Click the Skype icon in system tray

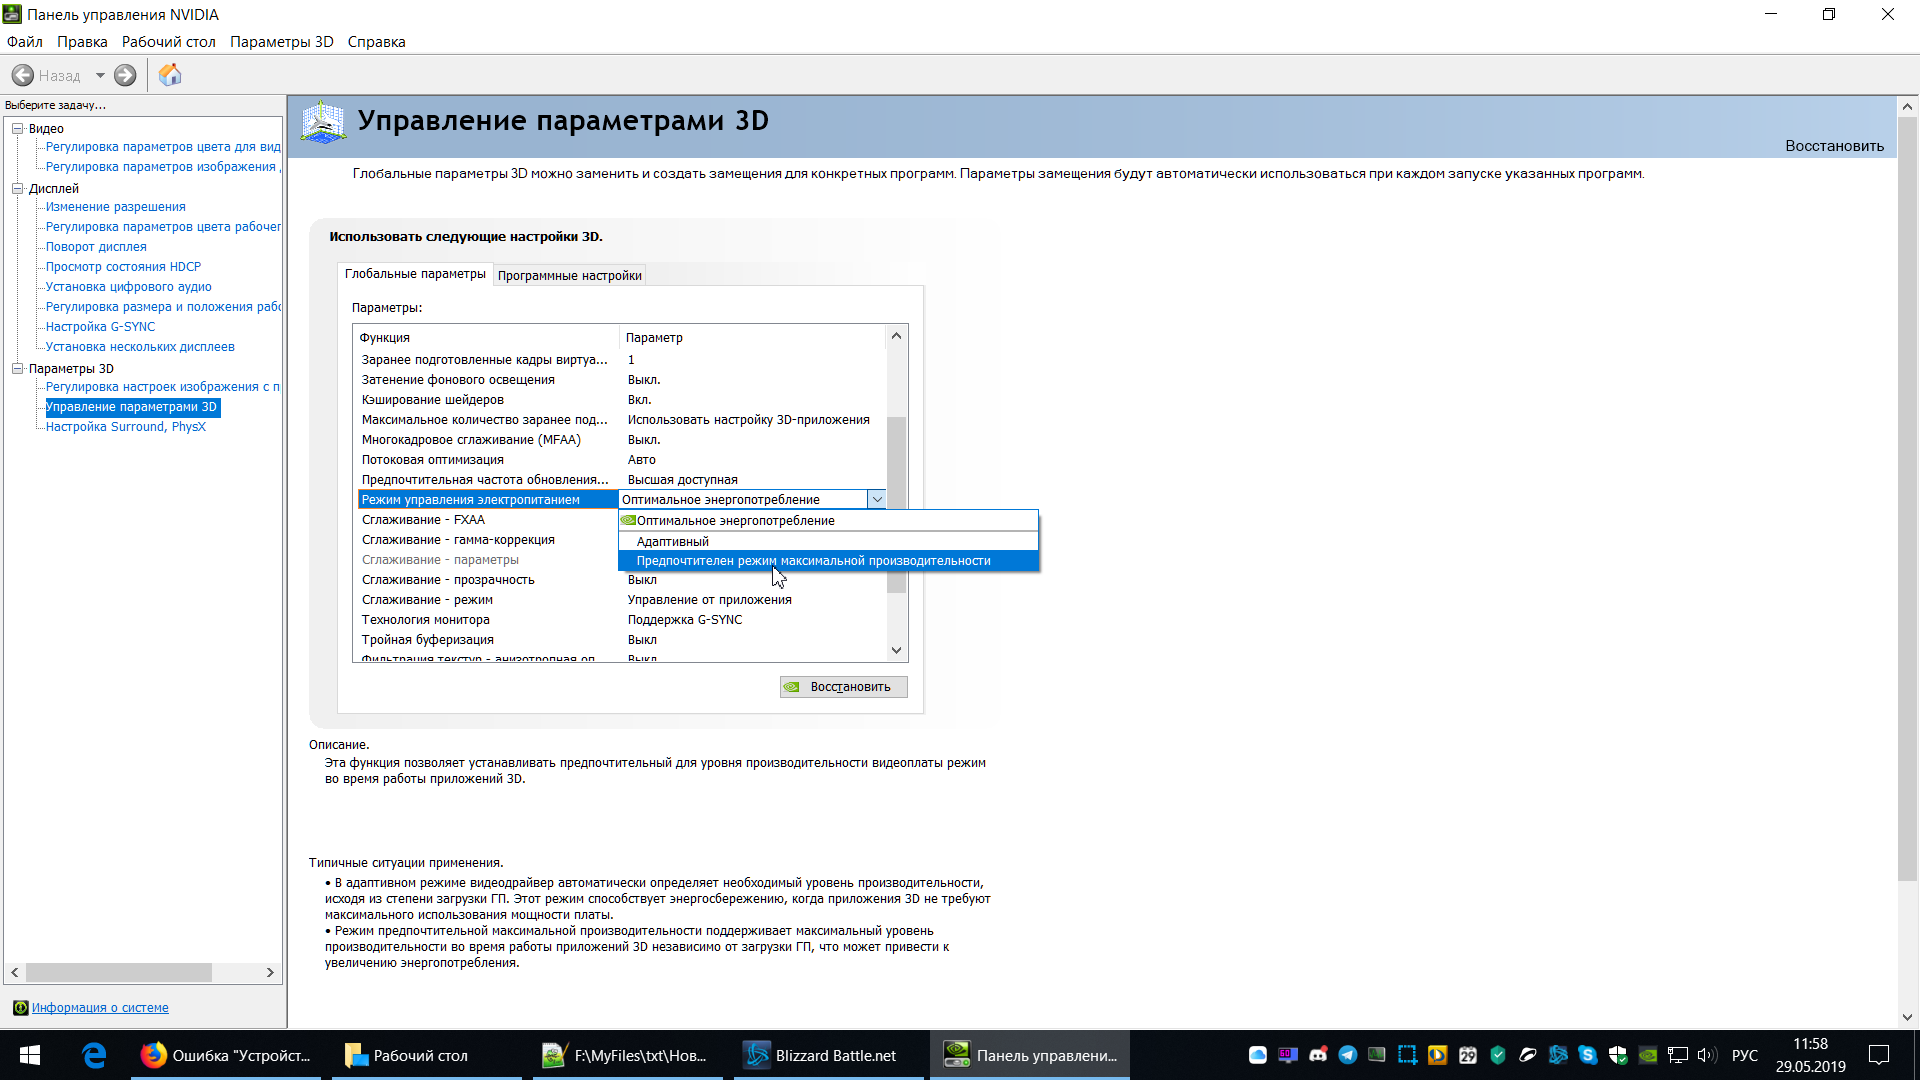(1588, 1055)
